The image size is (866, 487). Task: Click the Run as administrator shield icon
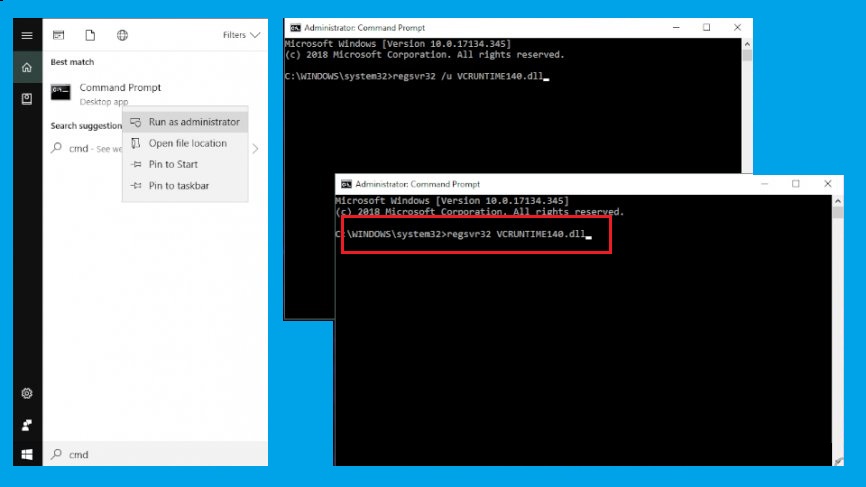136,121
